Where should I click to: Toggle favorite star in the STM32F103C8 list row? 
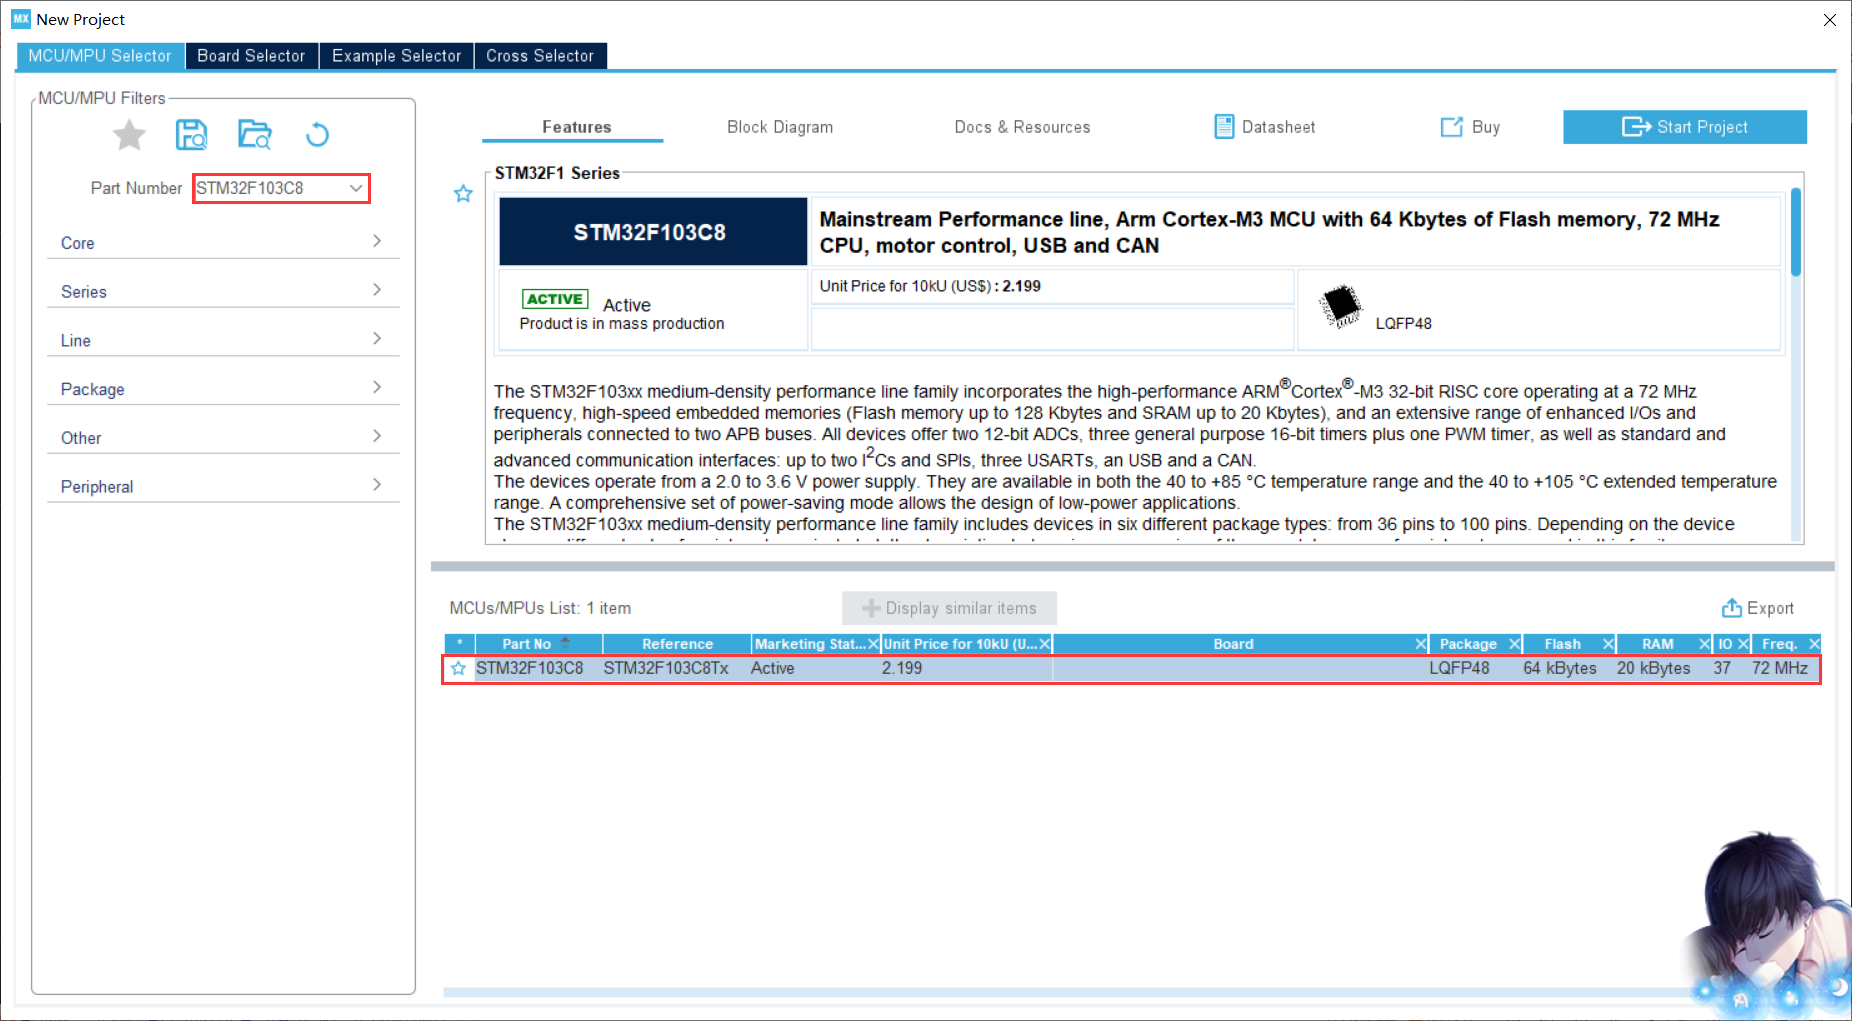pyautogui.click(x=458, y=668)
